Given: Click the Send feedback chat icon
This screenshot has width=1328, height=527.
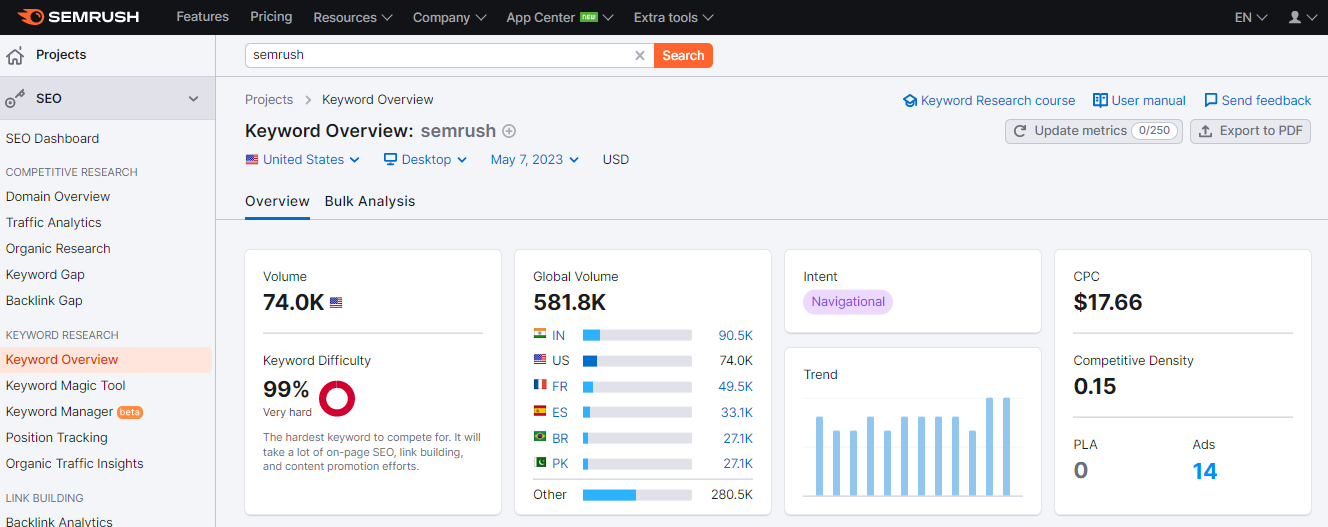Looking at the screenshot, I should [x=1211, y=101].
